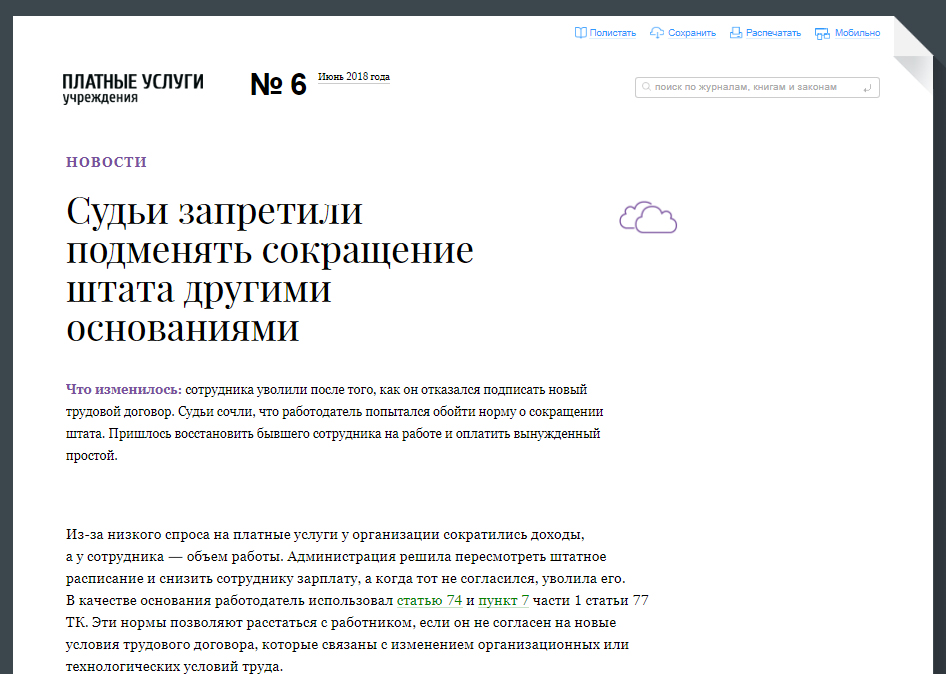Image resolution: width=946 pixels, height=674 pixels.
Task: Click the article headline about сокращение штата
Action: (x=270, y=270)
